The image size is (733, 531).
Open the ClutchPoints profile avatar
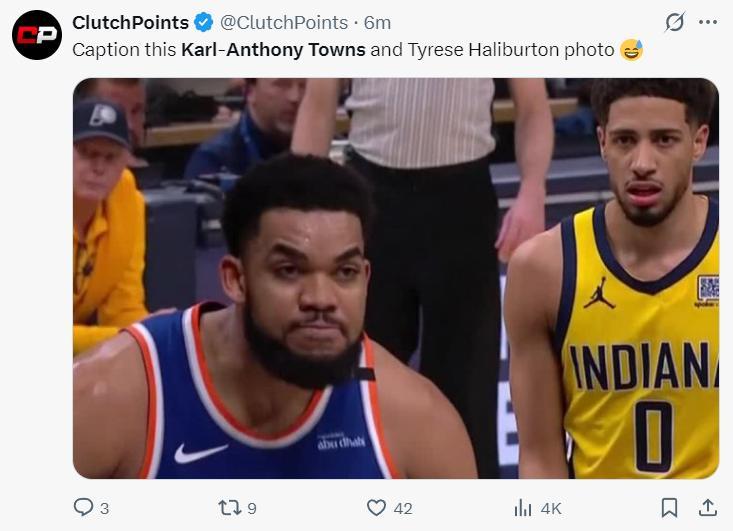coord(36,34)
